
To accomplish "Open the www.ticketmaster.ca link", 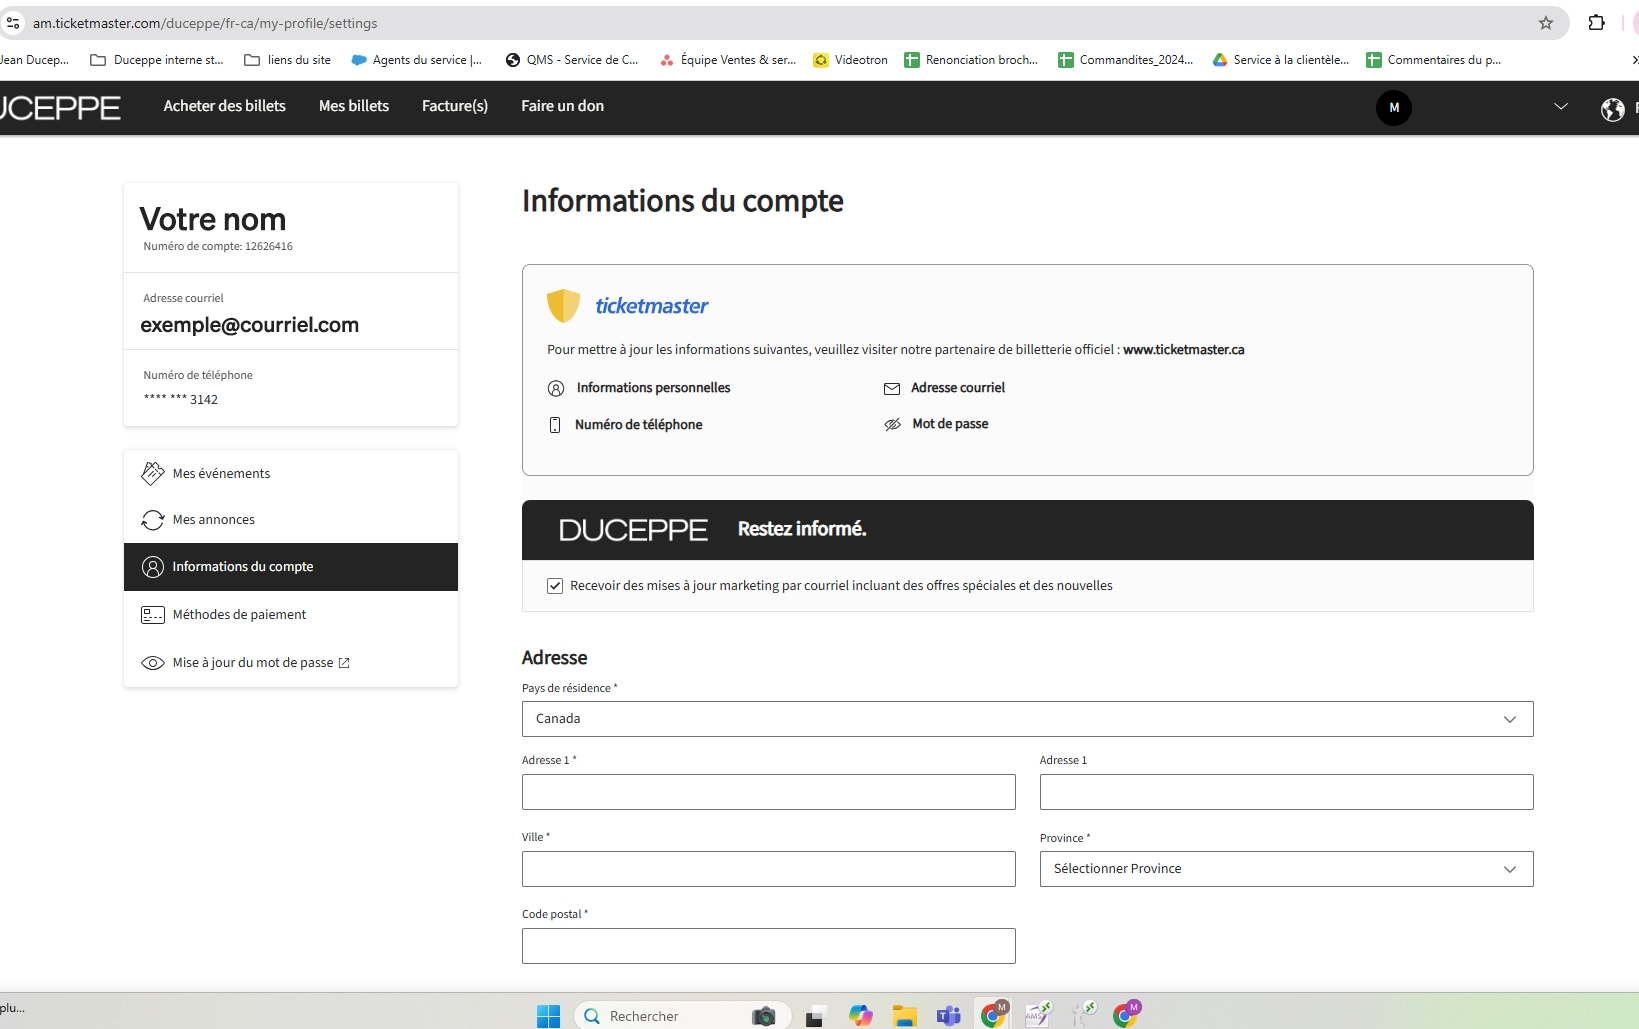I will 1183,350.
